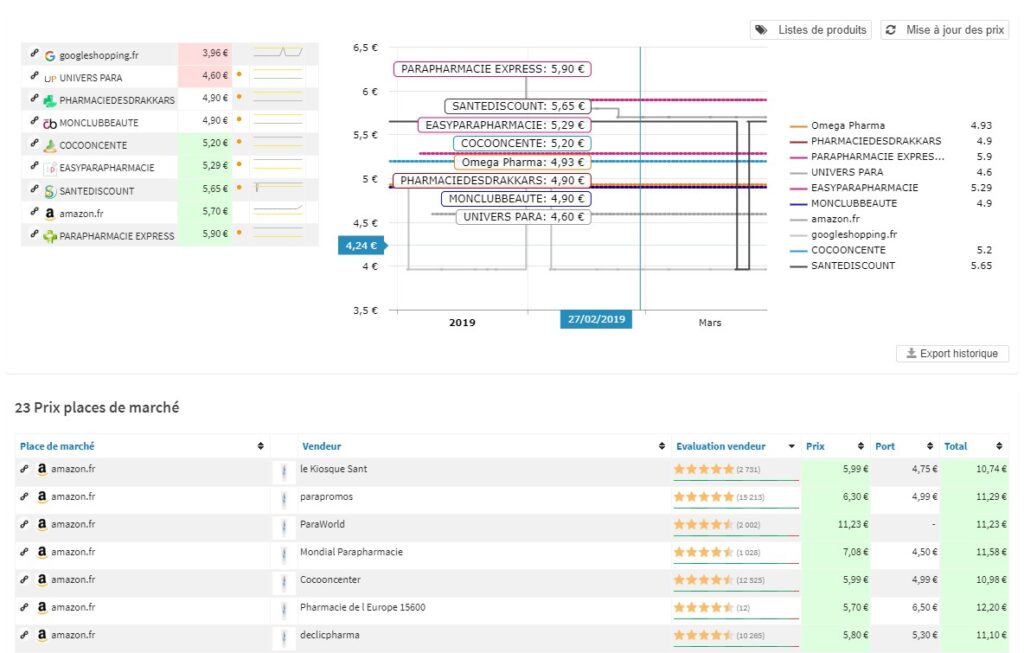Sort by the Place de marché column
This screenshot has width=1024, height=653.
click(x=57, y=446)
